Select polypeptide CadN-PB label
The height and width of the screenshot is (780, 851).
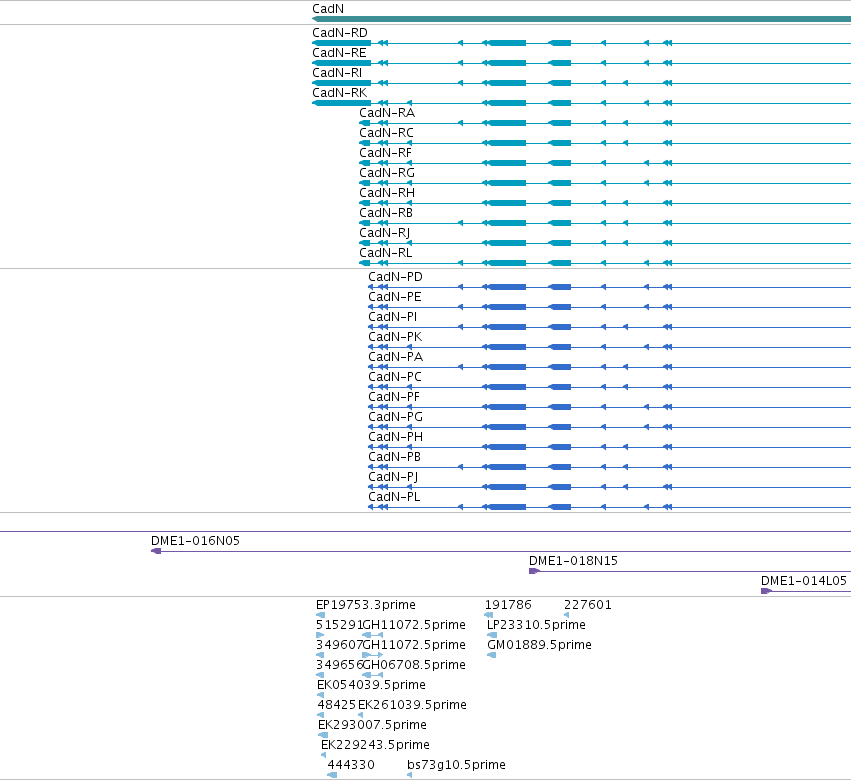click(395, 457)
